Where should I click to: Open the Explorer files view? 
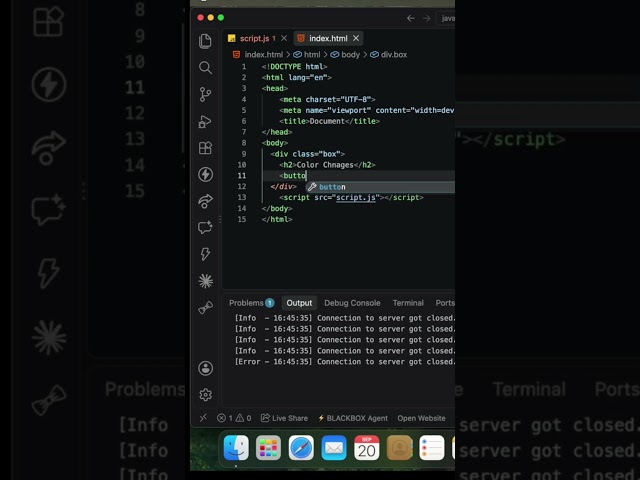click(x=205, y=41)
